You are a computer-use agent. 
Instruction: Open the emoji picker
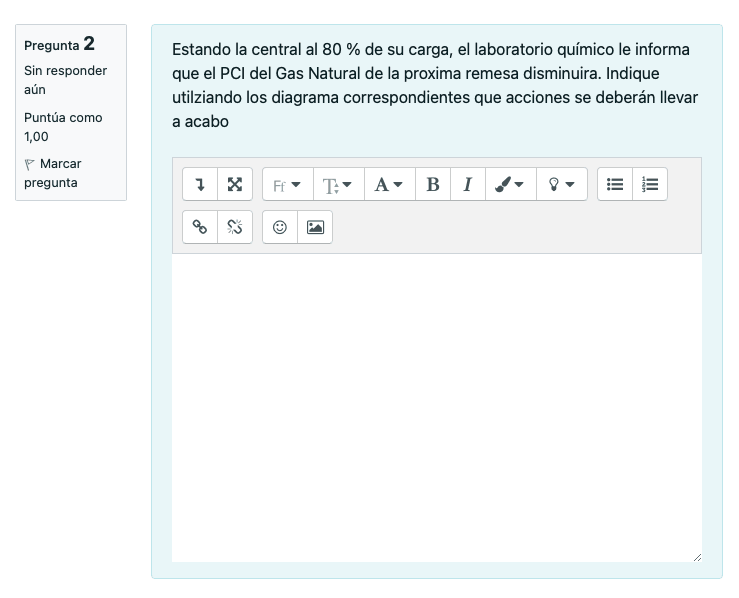280,227
